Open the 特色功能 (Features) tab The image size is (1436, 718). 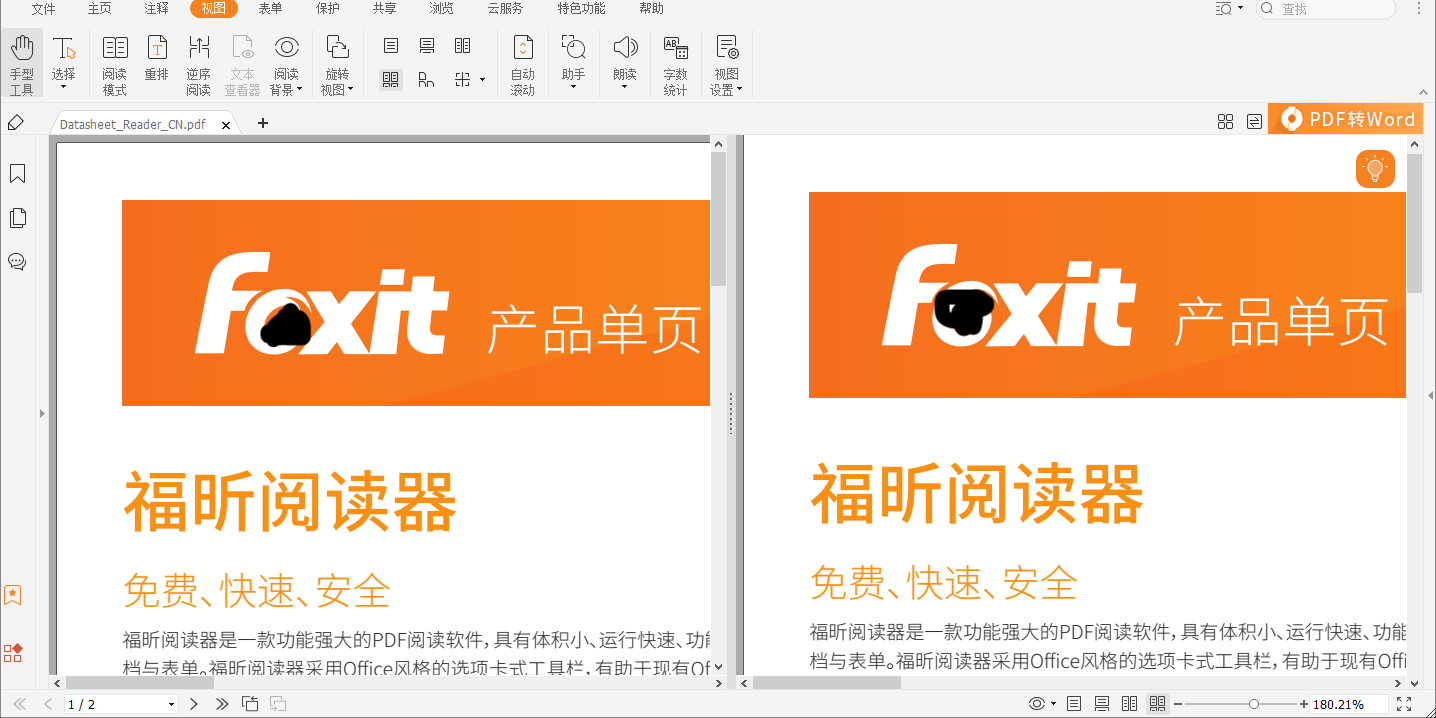pos(581,9)
